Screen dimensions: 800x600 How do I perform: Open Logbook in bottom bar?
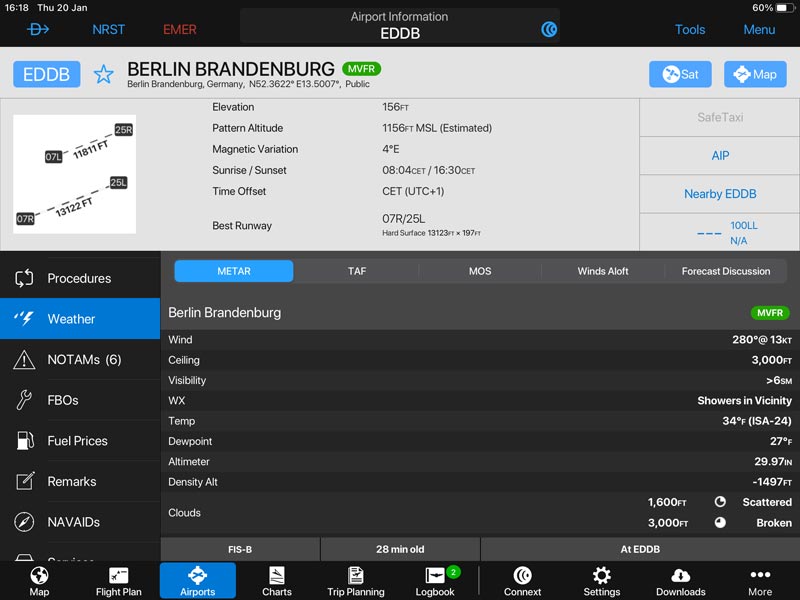pos(435,581)
